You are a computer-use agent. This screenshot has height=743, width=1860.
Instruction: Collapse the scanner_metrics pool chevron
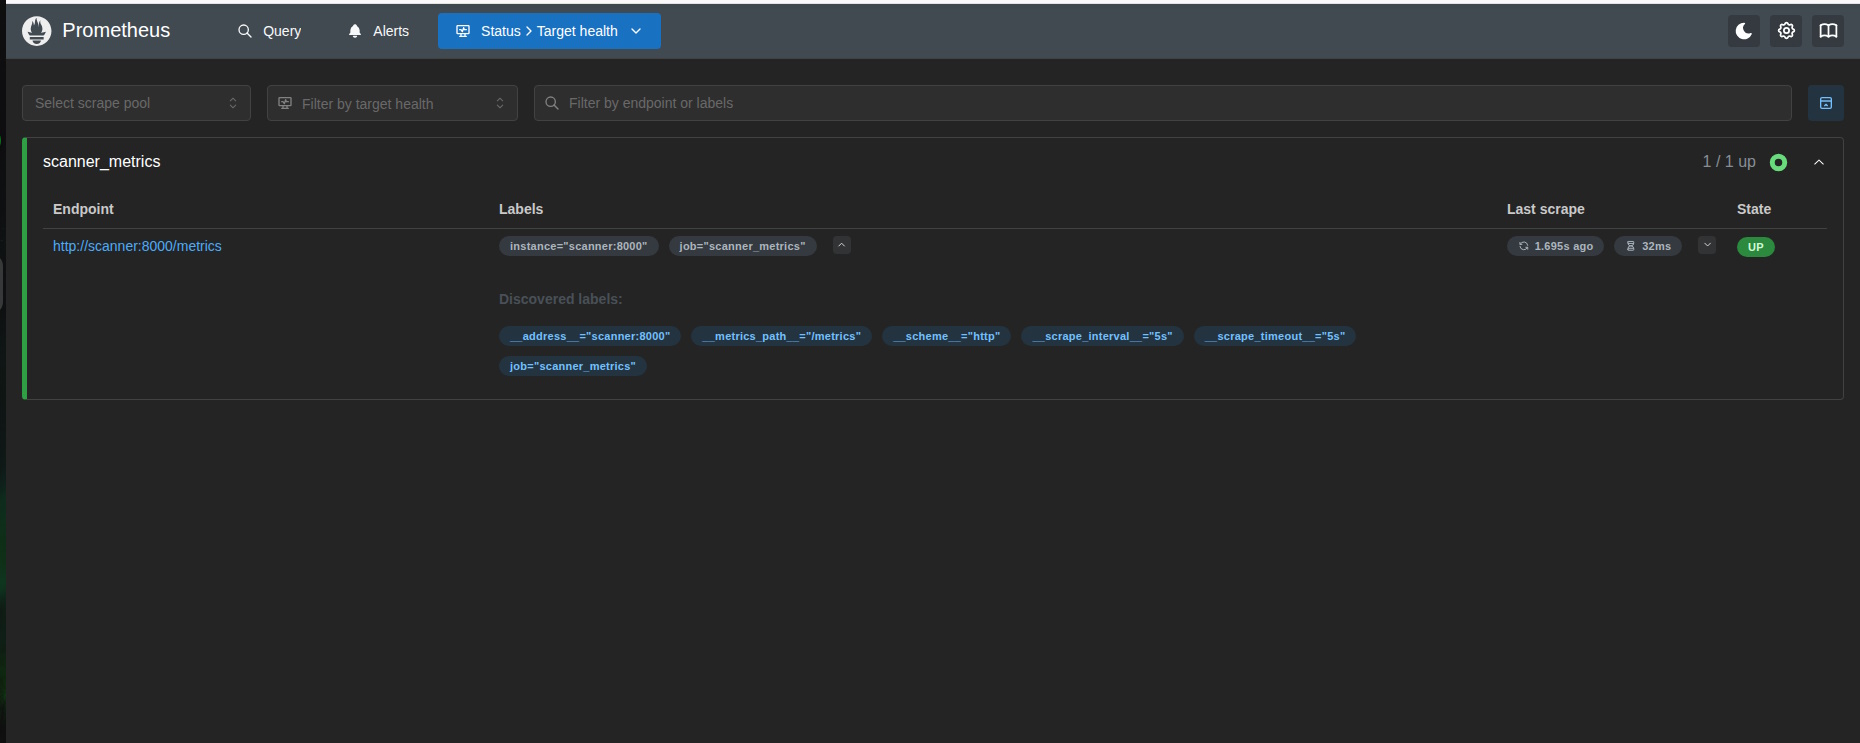click(x=1819, y=162)
